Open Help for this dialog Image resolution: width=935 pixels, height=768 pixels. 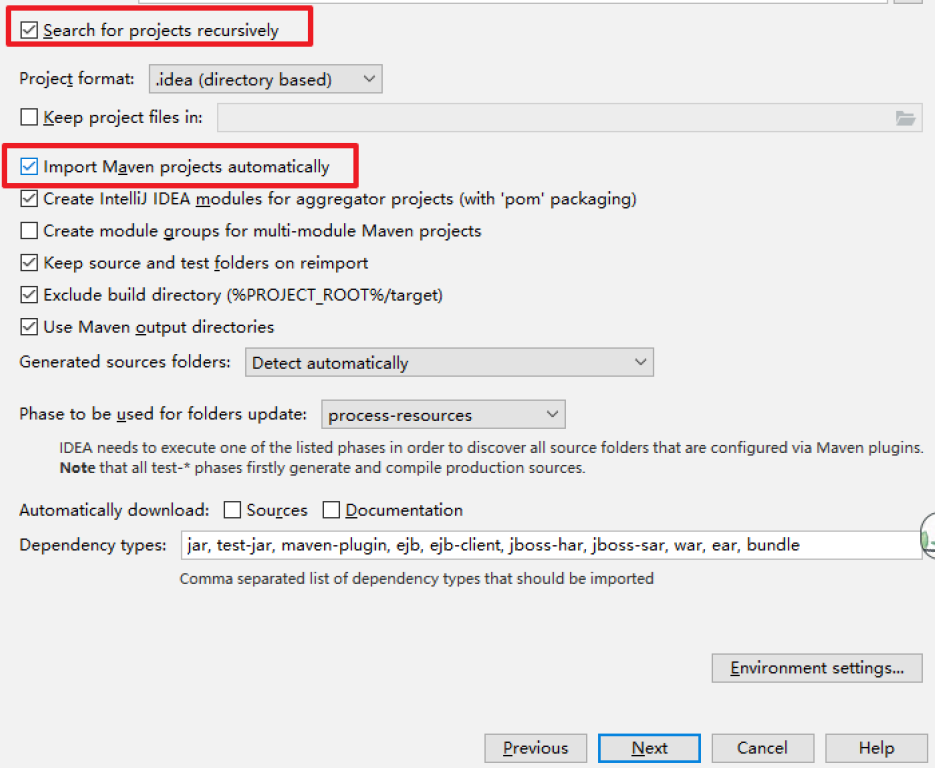[x=875, y=748]
